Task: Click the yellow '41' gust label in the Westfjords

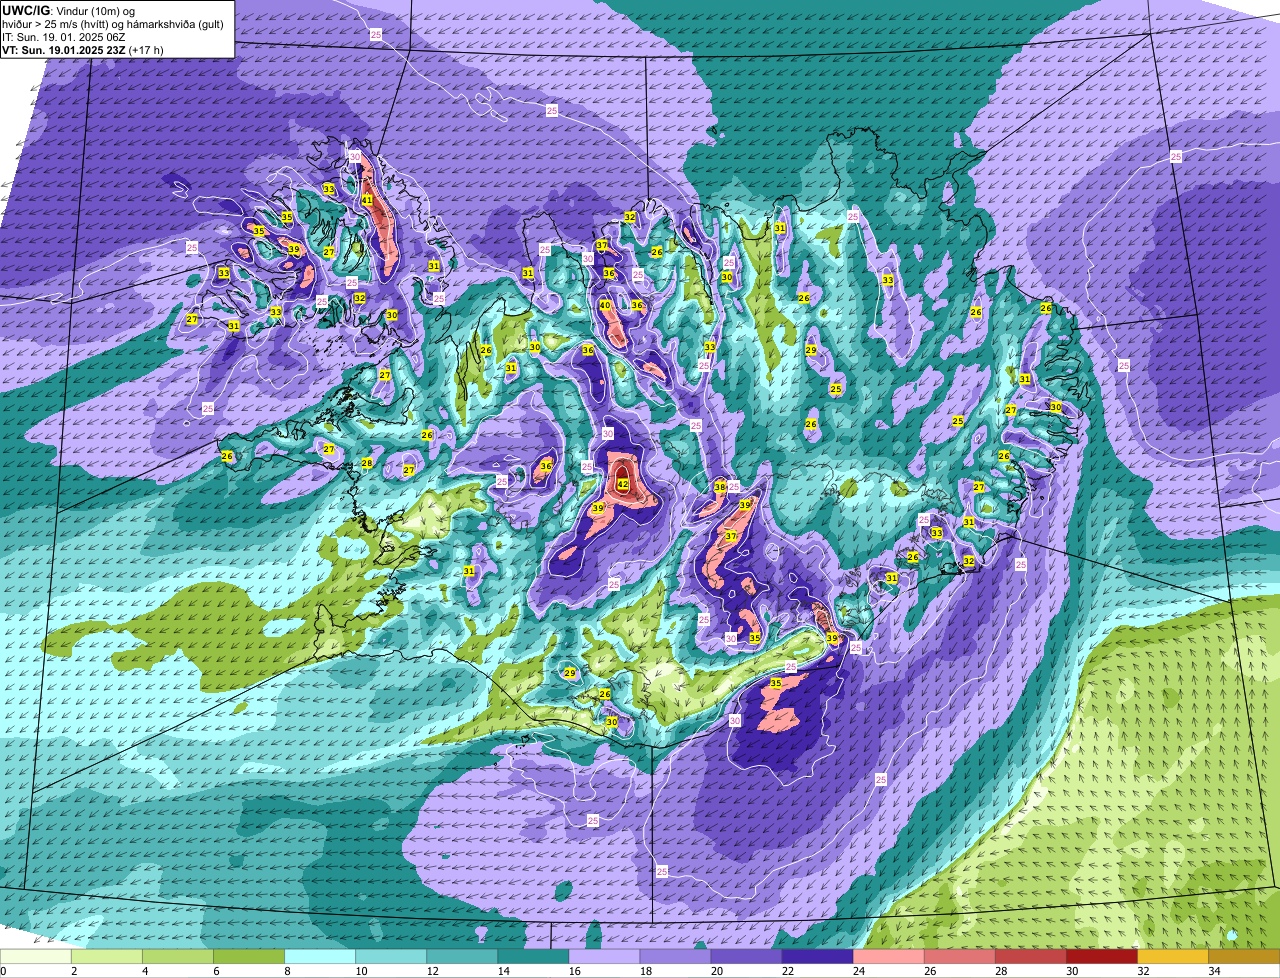Action: [367, 200]
